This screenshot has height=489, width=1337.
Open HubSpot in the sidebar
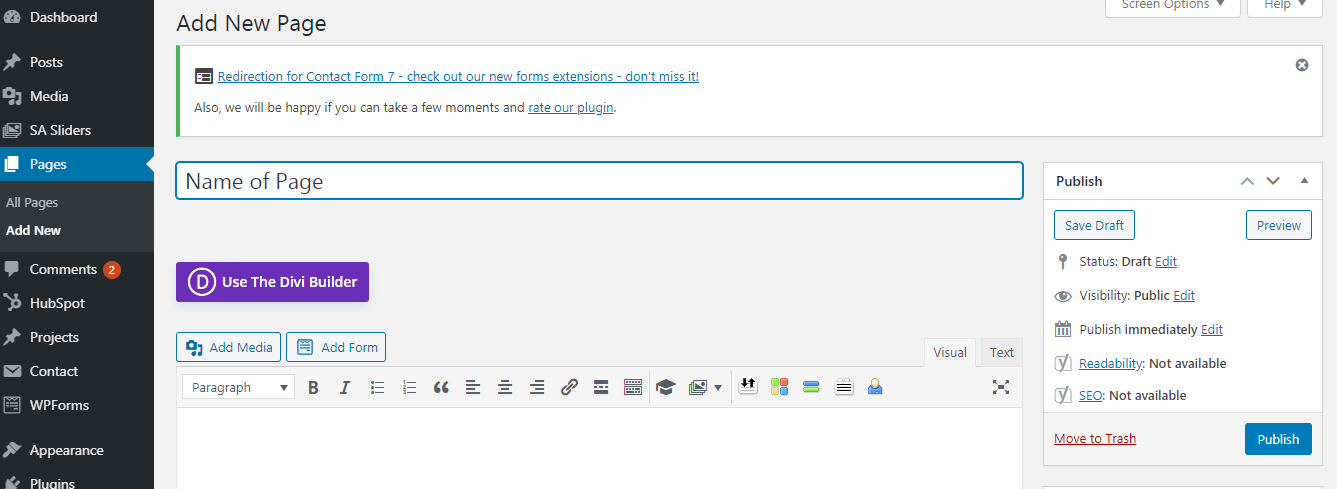pos(77,303)
